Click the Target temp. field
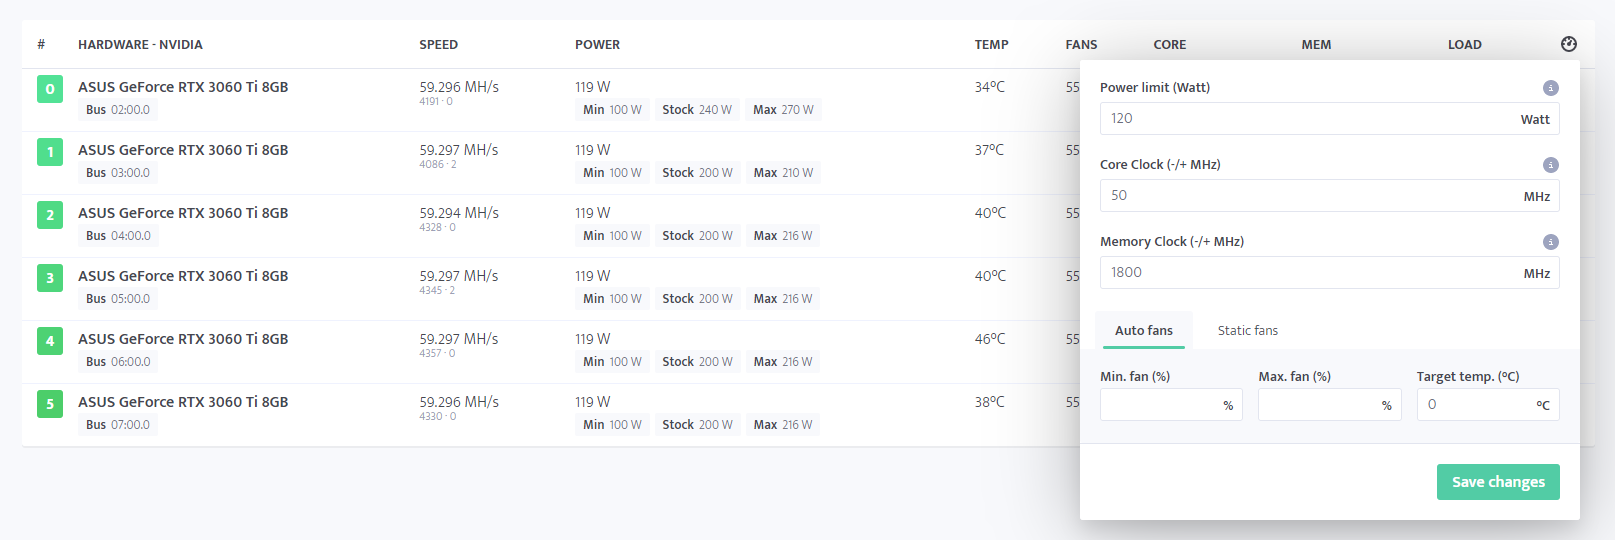This screenshot has width=1615, height=540. pos(1488,405)
